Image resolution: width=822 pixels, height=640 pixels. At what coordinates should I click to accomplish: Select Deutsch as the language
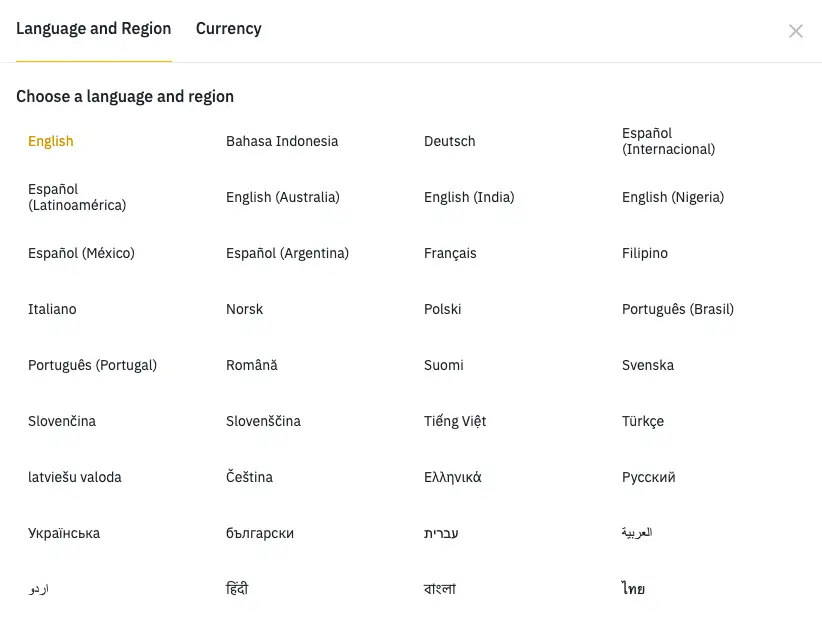point(450,141)
